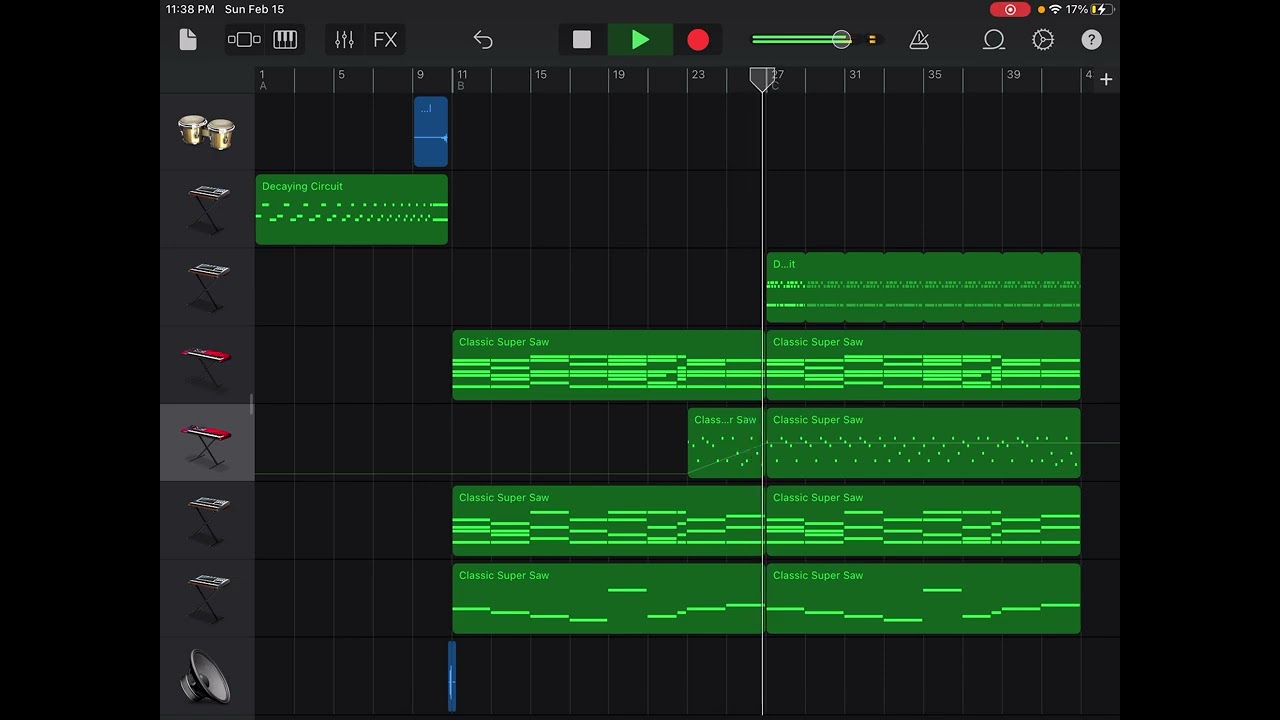Select the sixth track synth keyboard header
This screenshot has width=1280, height=720.
coord(207,522)
